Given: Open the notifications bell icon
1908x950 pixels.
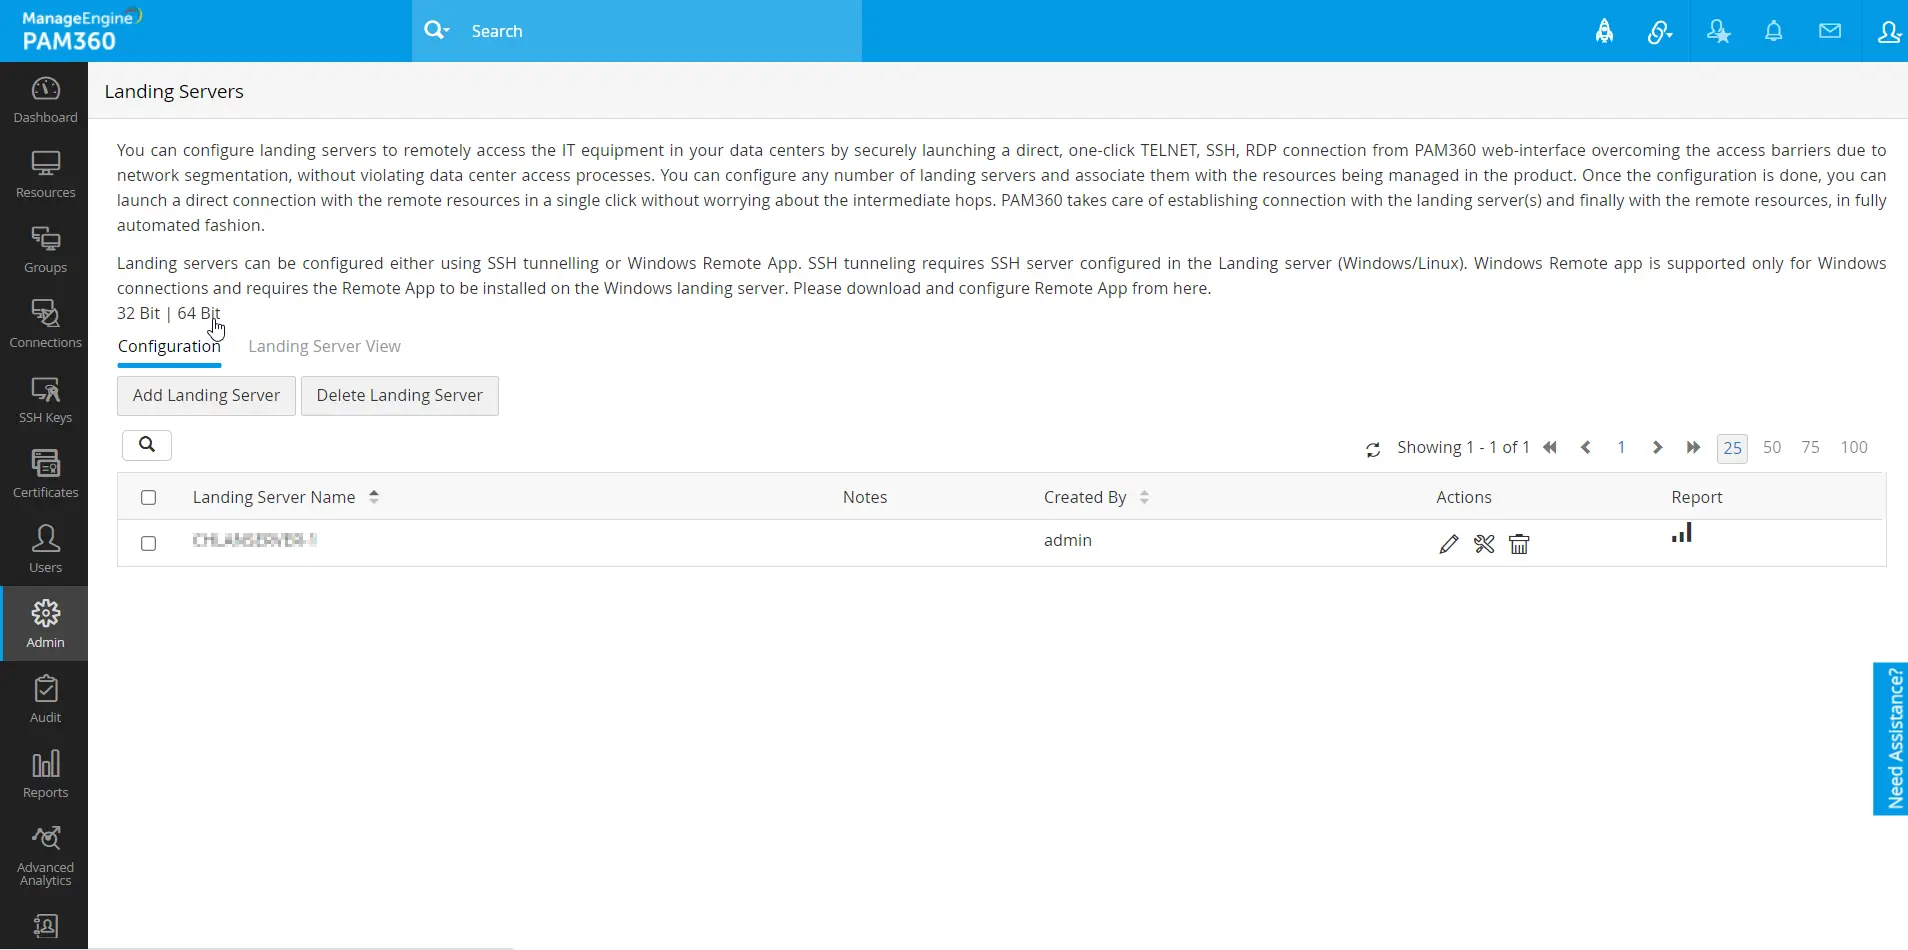Looking at the screenshot, I should [1774, 31].
